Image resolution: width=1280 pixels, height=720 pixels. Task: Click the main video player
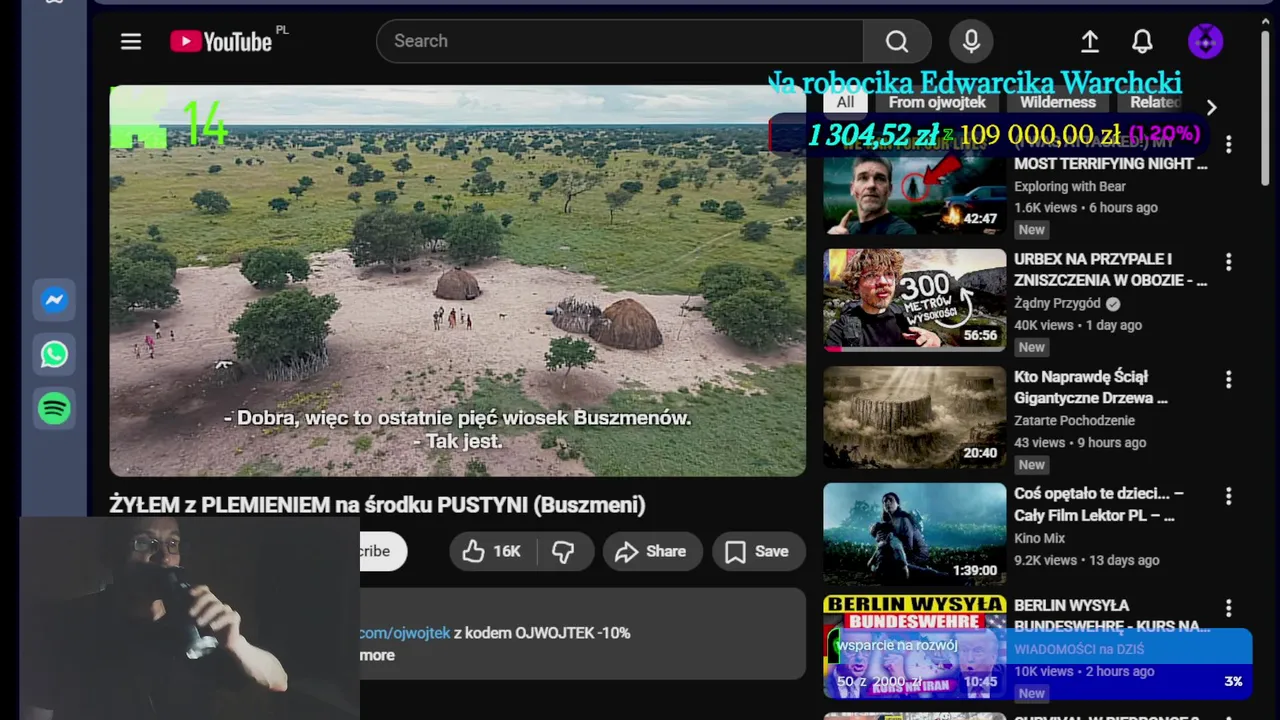(x=458, y=281)
